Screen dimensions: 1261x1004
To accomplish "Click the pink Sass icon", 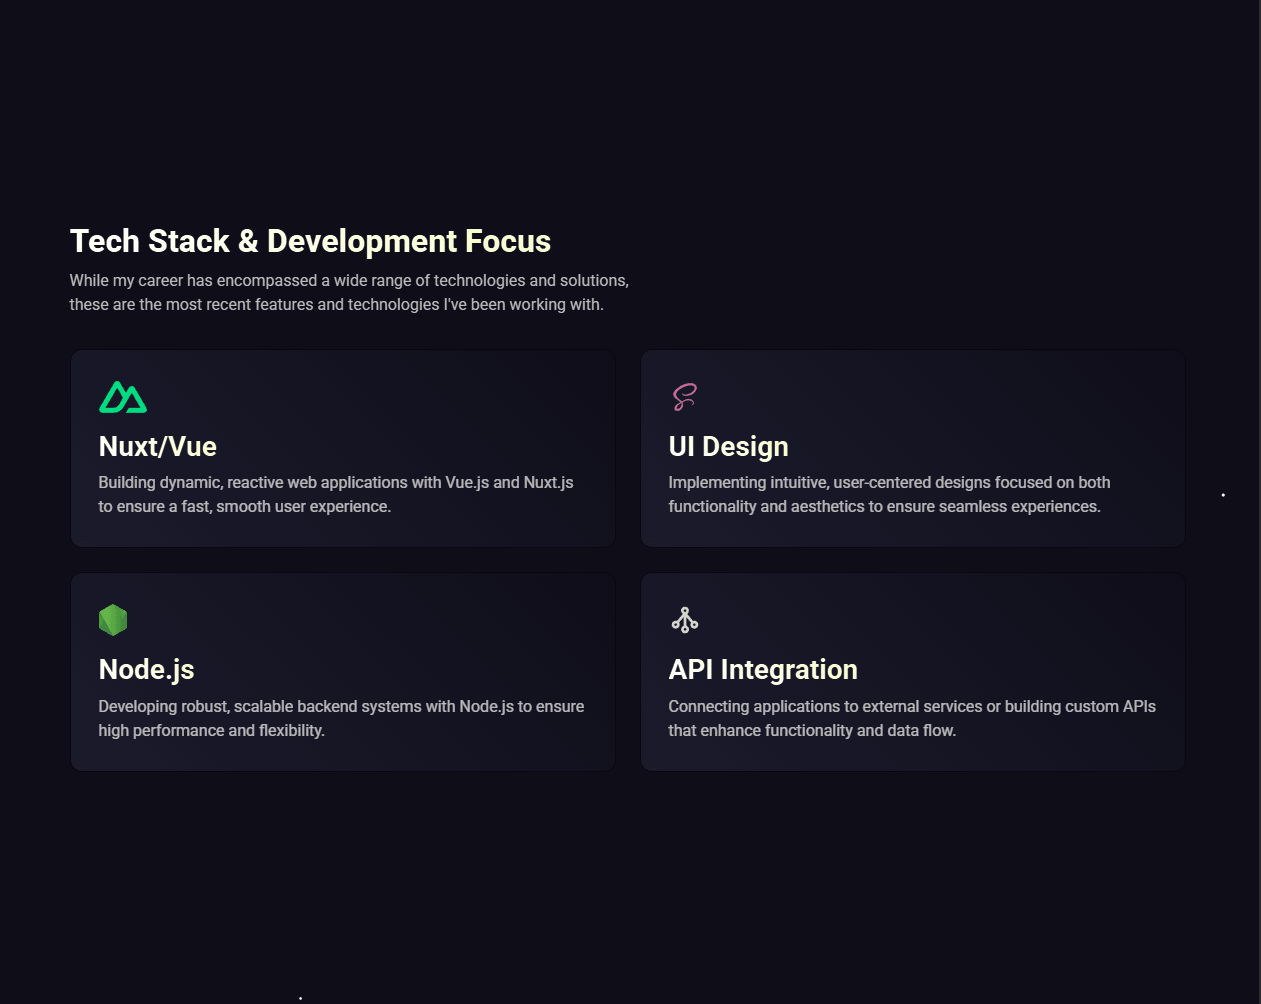I will coord(684,397).
